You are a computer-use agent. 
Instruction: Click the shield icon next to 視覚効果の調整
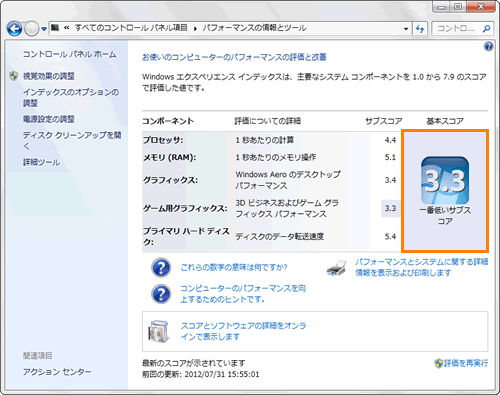(x=14, y=76)
